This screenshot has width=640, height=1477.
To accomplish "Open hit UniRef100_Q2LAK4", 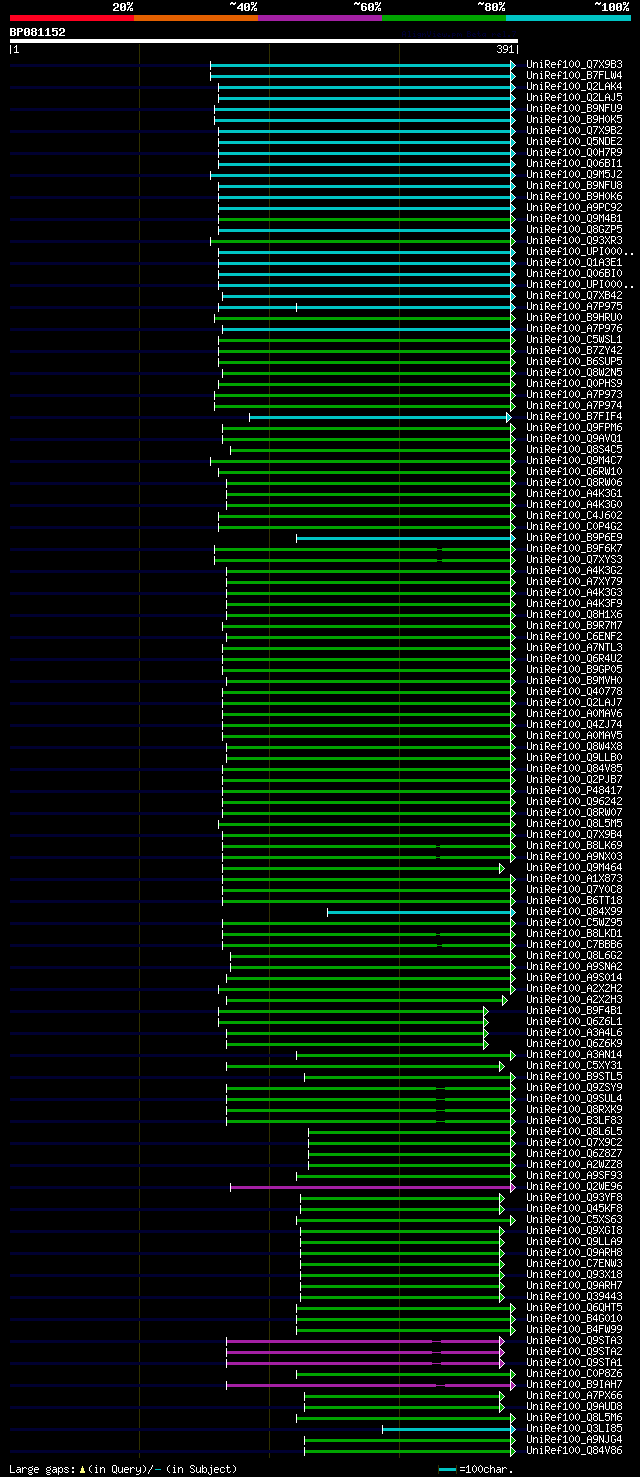I will 574,86.
